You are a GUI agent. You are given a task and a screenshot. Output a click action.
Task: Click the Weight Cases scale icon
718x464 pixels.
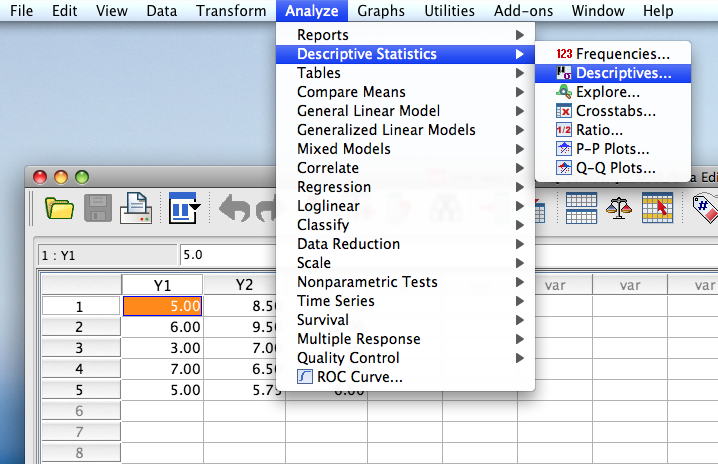pos(619,208)
